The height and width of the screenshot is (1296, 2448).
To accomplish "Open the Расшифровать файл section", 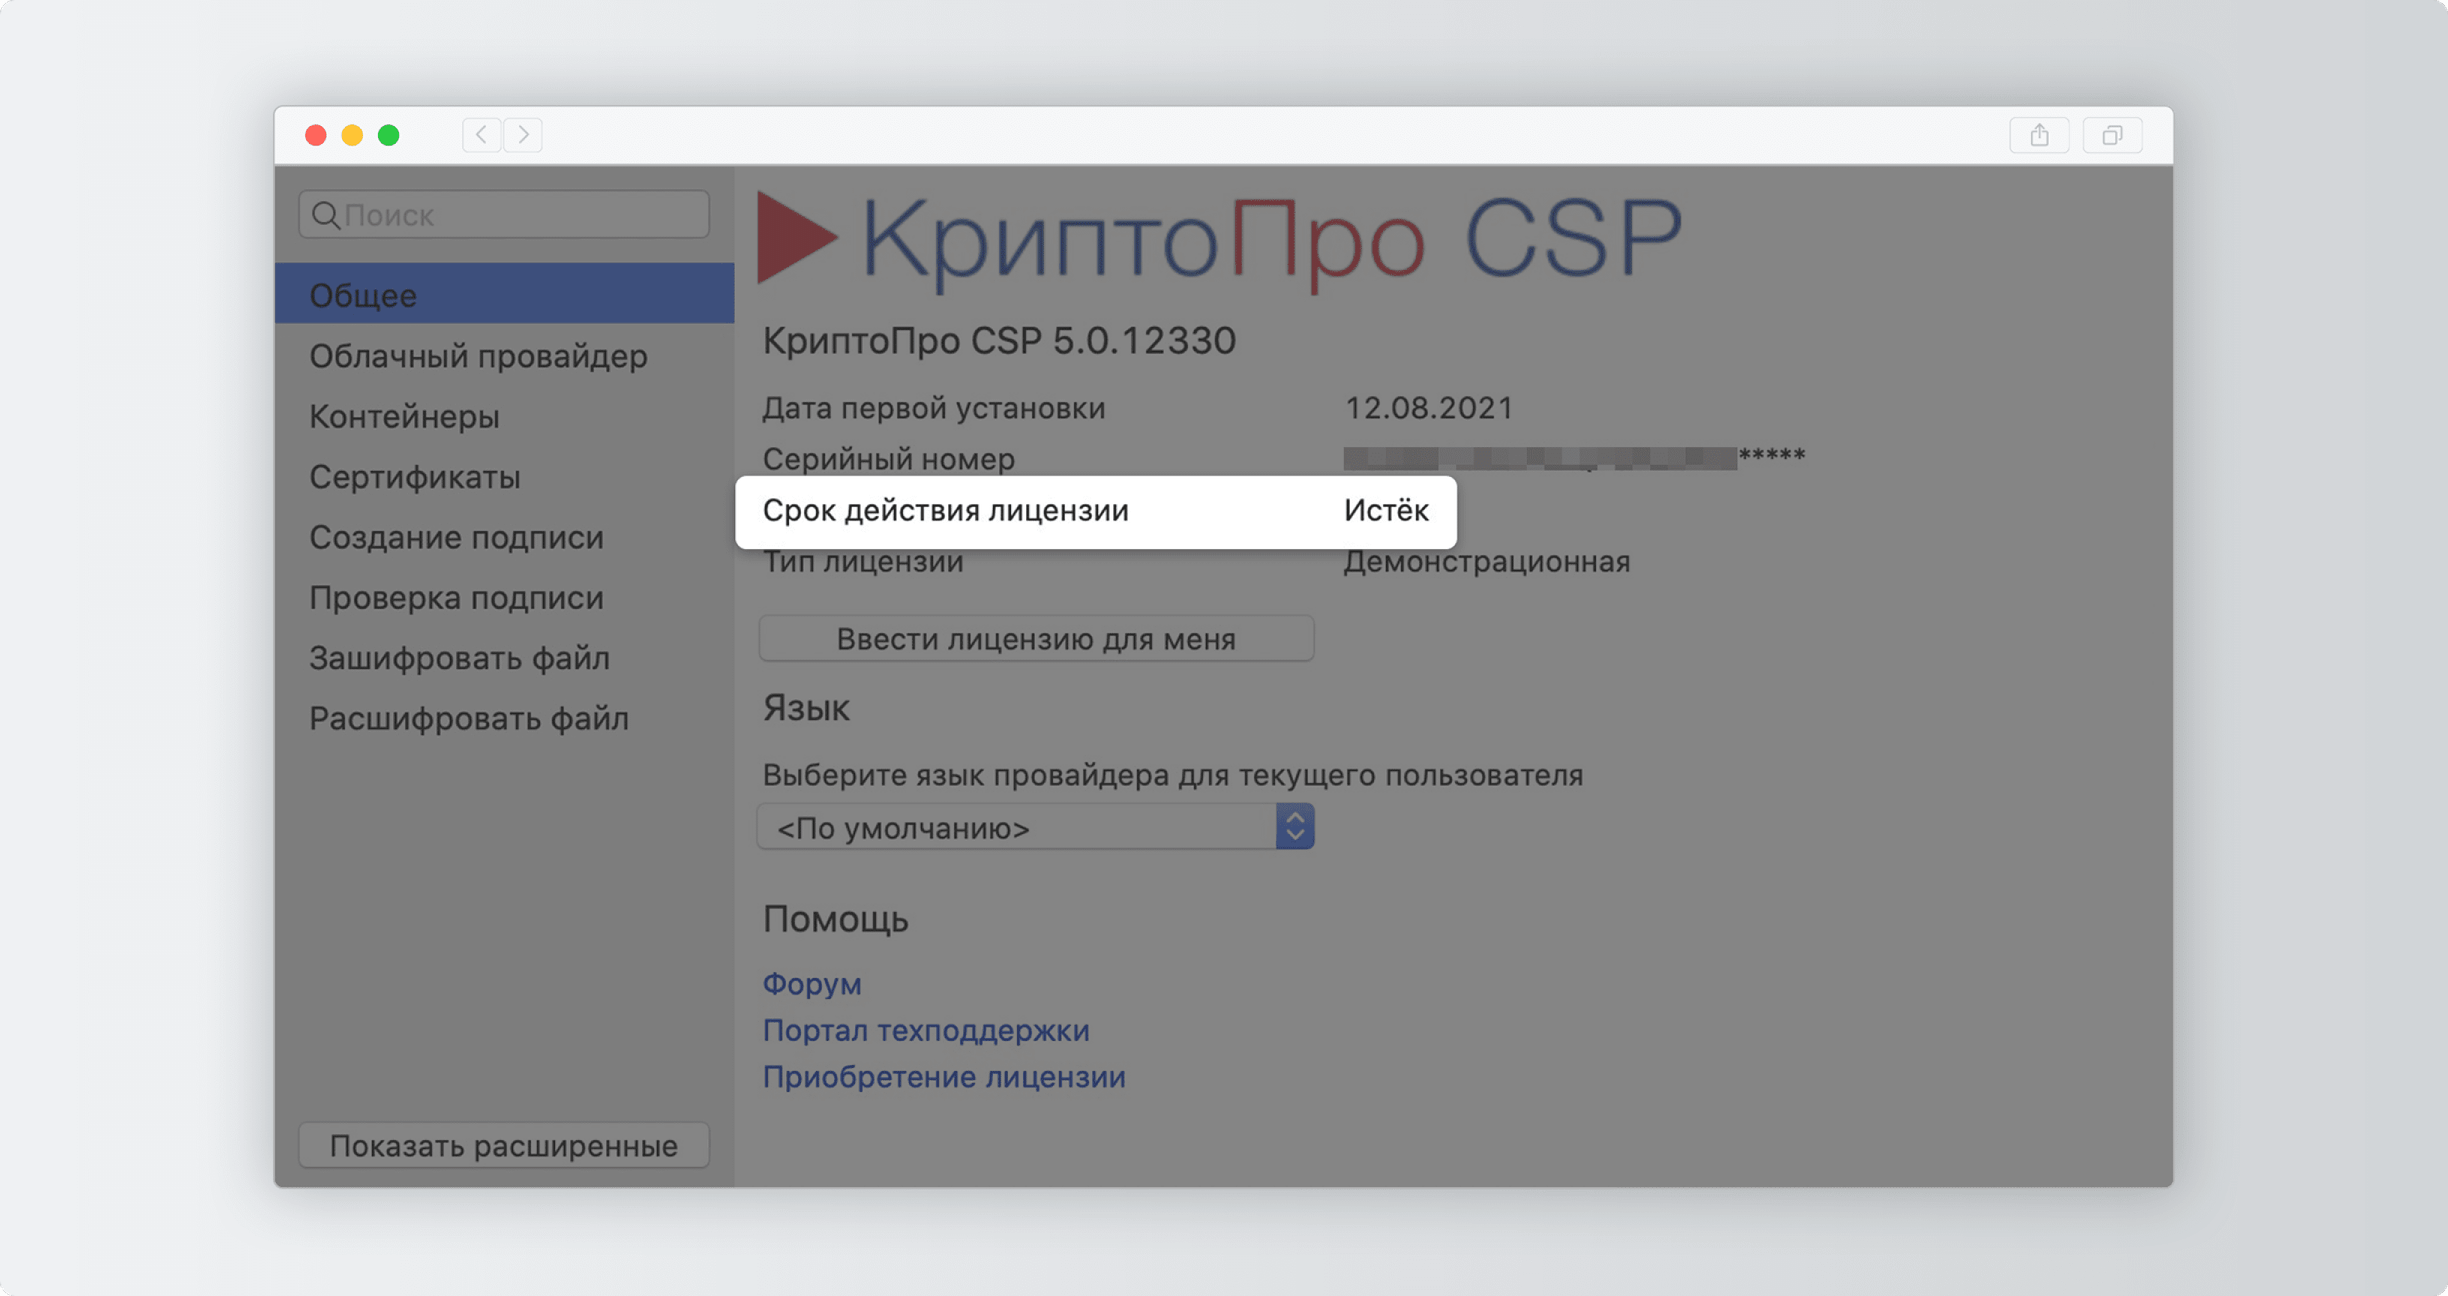I will coord(504,718).
